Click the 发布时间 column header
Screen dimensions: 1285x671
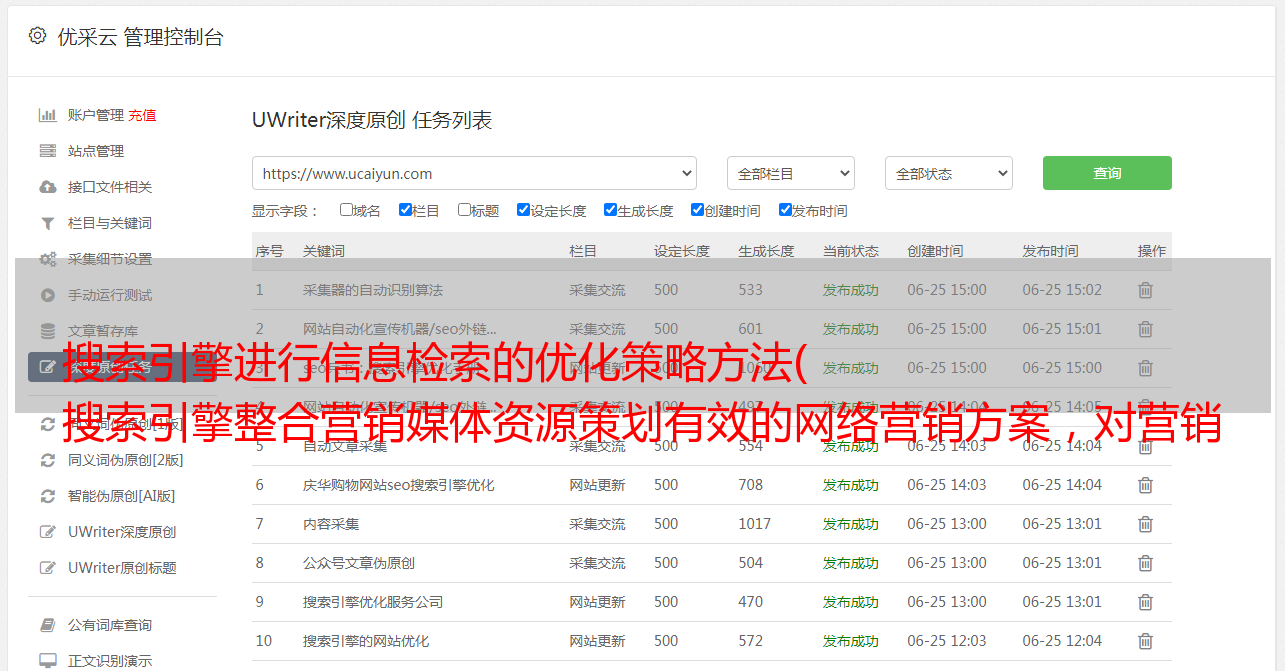click(1050, 251)
